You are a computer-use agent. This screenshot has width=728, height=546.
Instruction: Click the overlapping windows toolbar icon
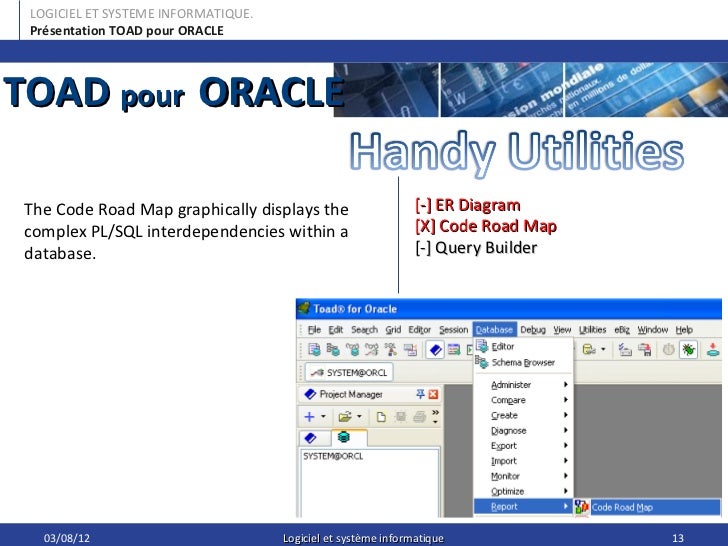click(410, 350)
